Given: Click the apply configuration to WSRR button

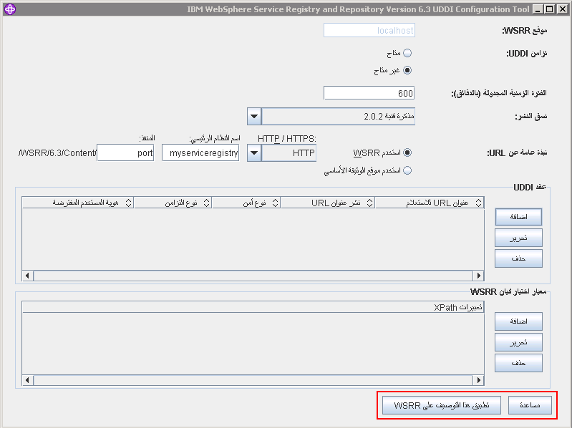Looking at the screenshot, I should [x=441, y=405].
